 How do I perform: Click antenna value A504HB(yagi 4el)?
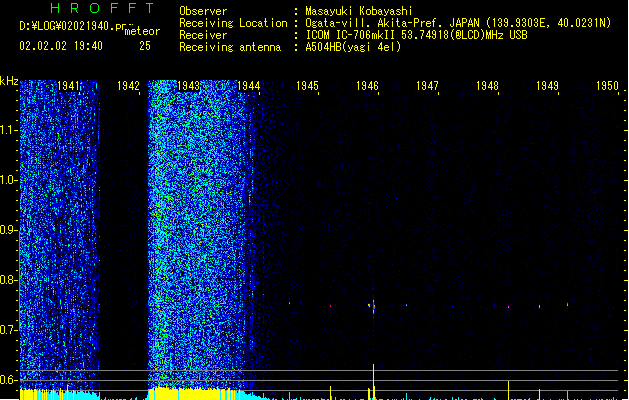(x=353, y=47)
